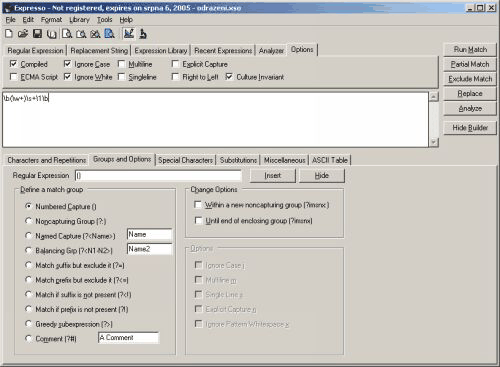Open the Expression Library tab
This screenshot has width=500, height=367.
pyautogui.click(x=161, y=51)
